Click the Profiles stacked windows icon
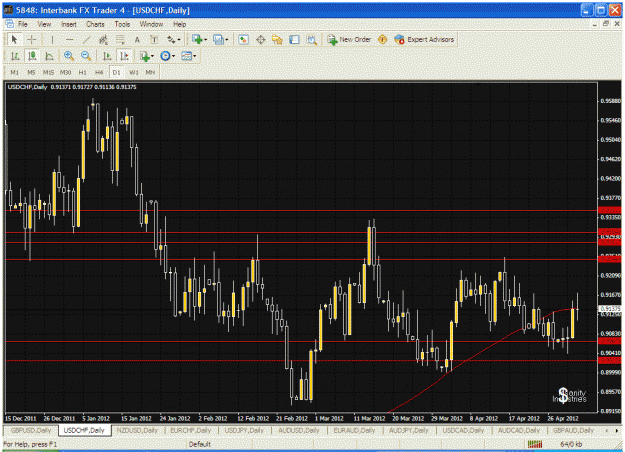This screenshot has width=625, height=452. pos(218,39)
